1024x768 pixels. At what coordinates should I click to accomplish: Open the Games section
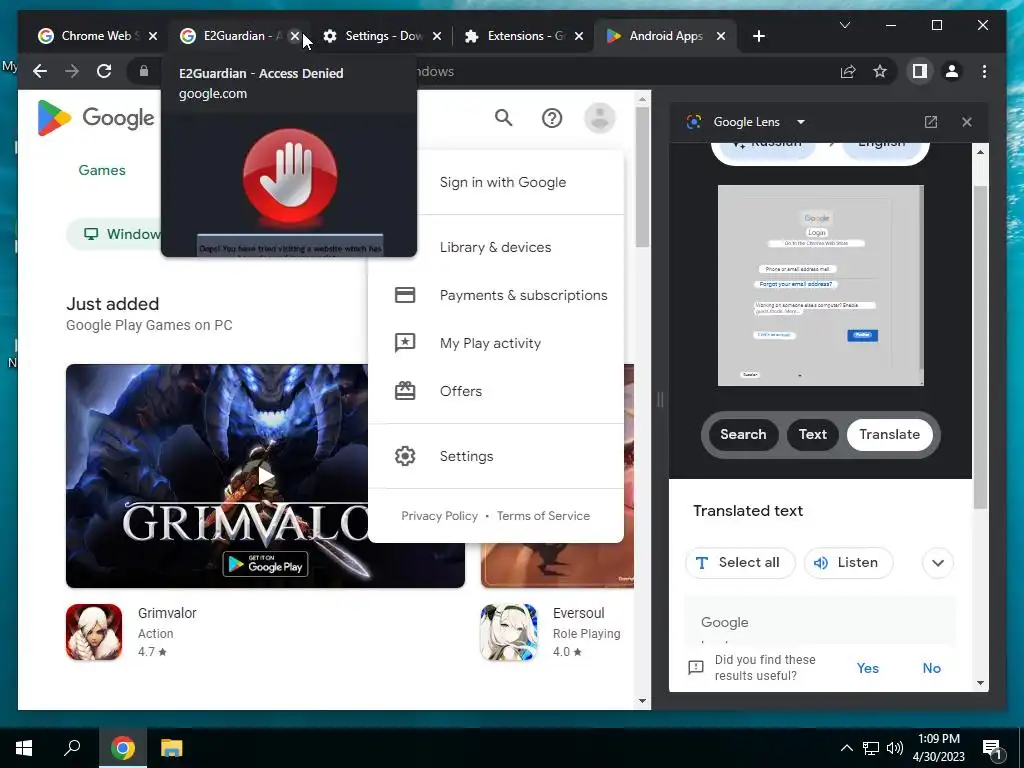pos(102,170)
